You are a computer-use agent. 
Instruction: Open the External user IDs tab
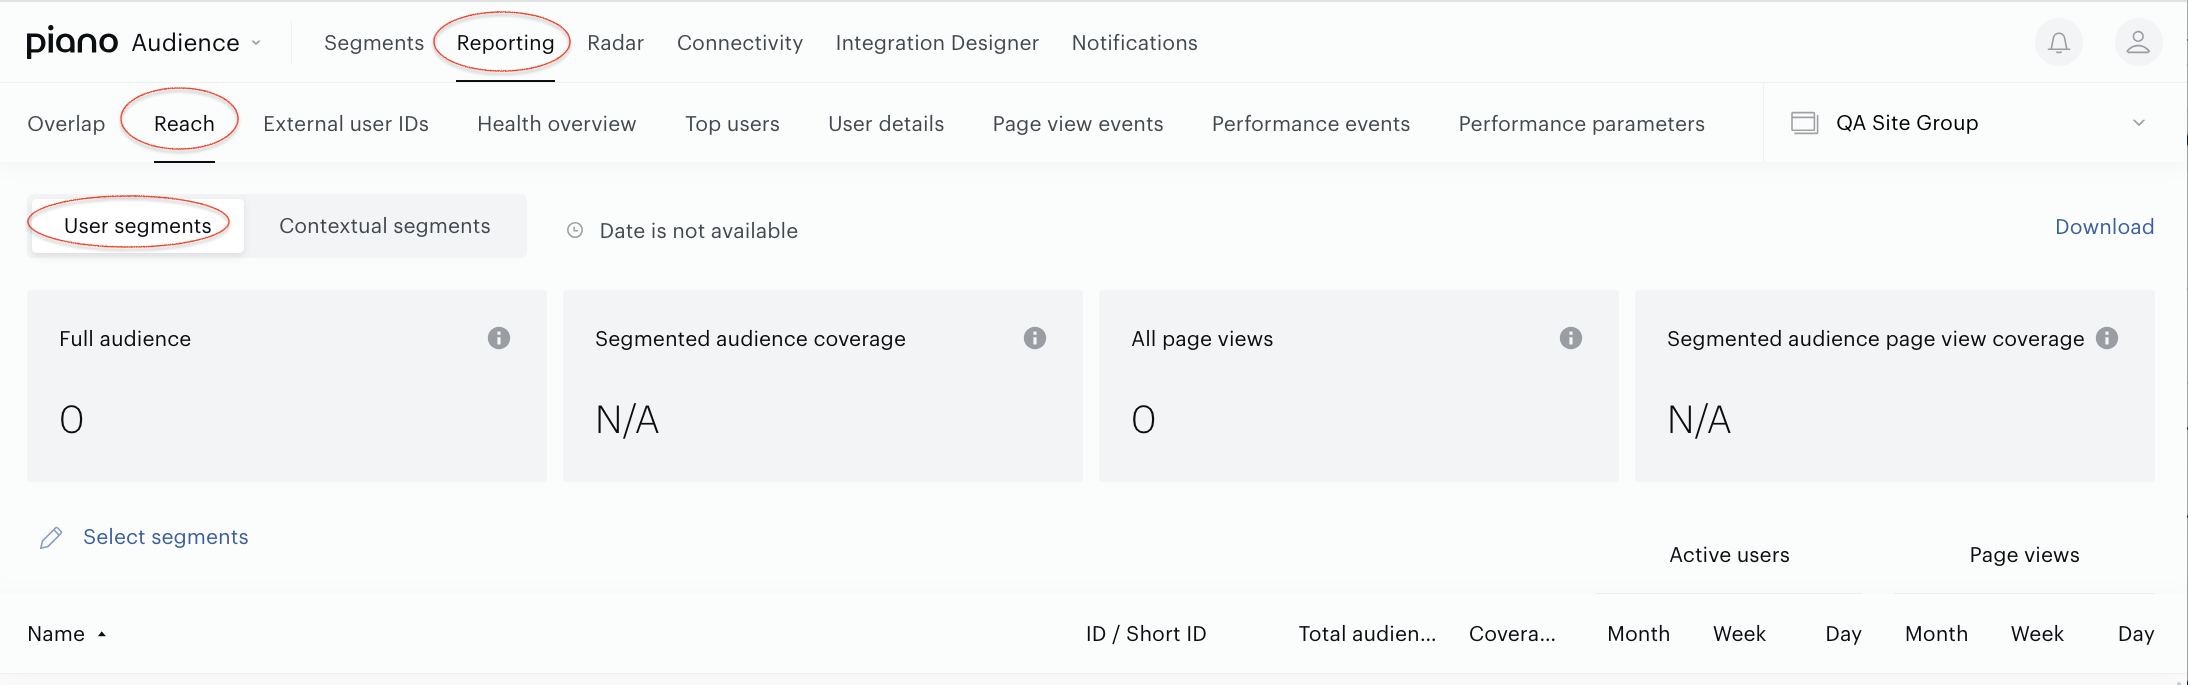pyautogui.click(x=346, y=124)
